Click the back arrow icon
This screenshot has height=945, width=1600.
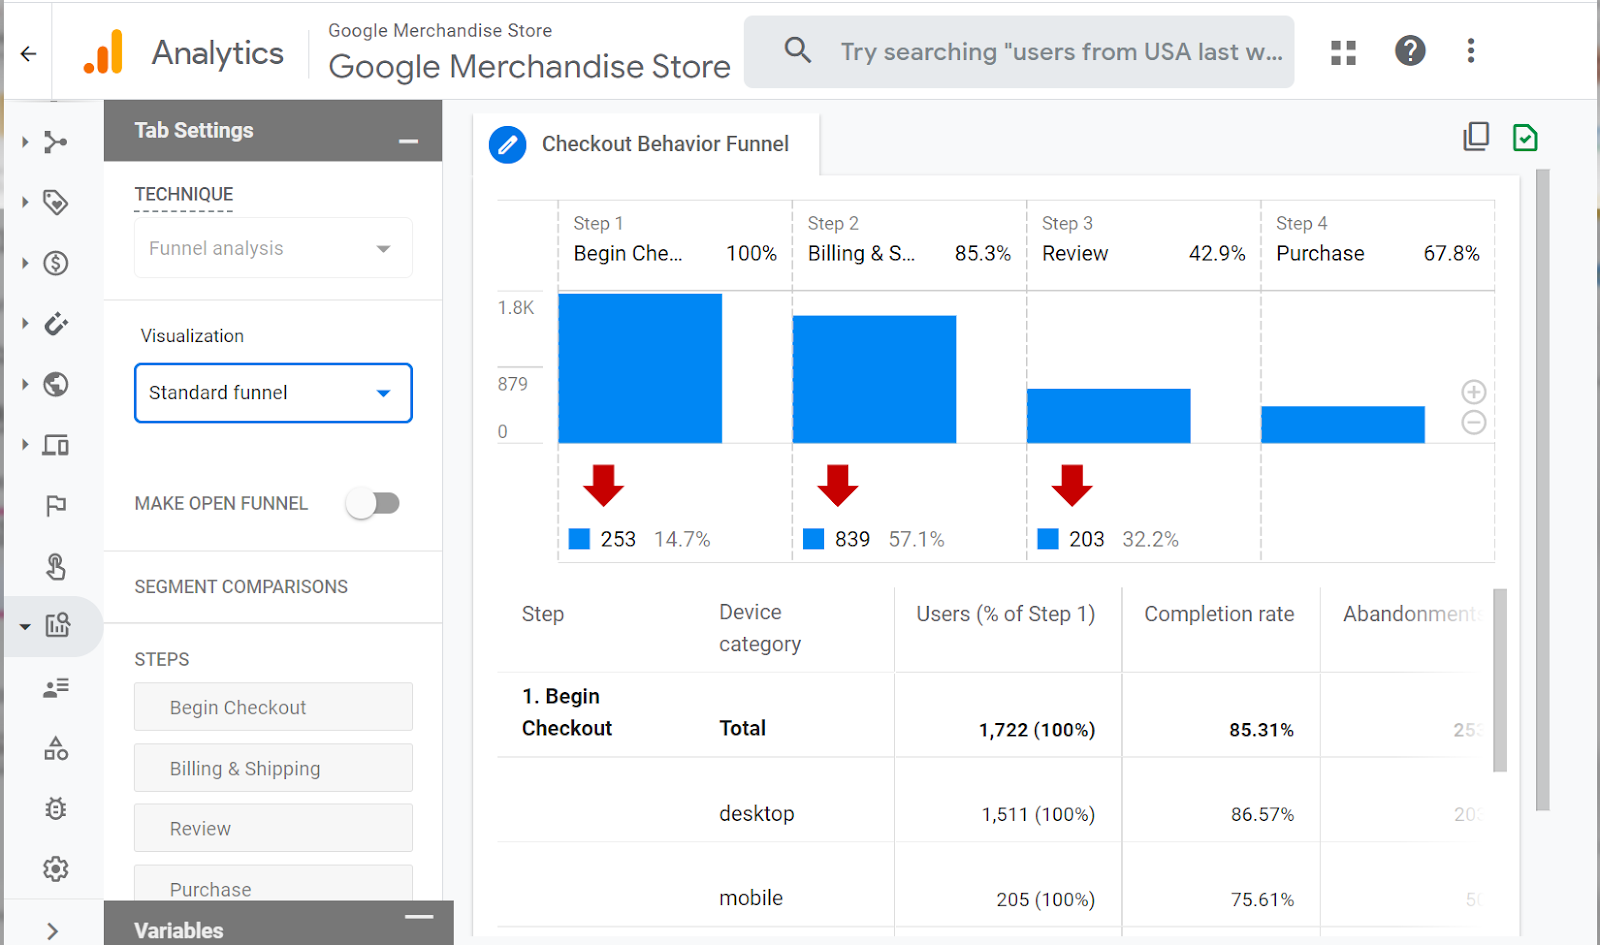tap(28, 54)
